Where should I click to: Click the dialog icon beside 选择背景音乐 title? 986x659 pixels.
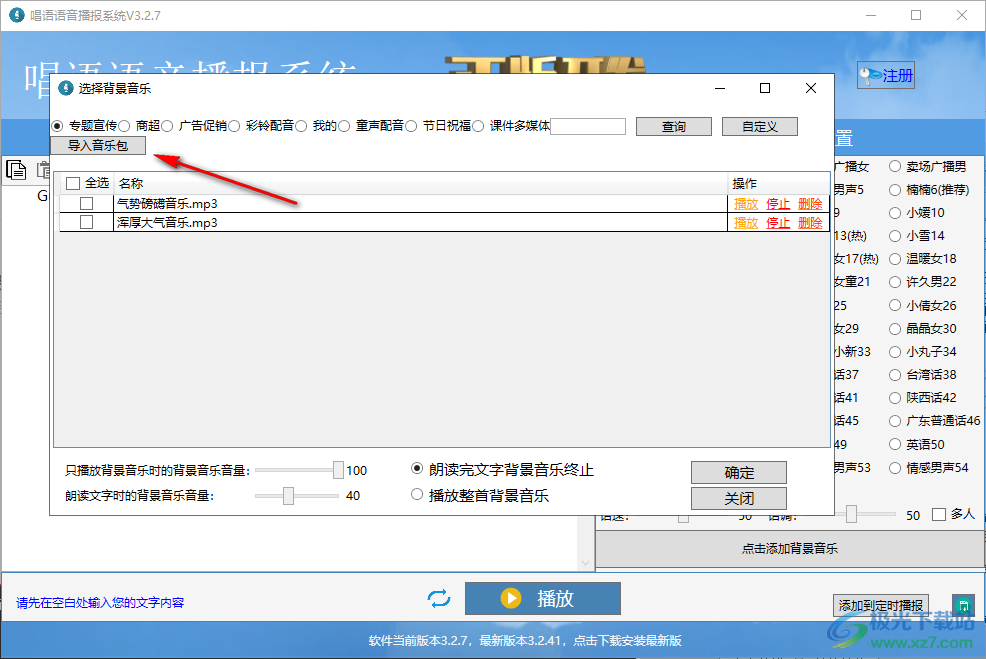click(x=66, y=88)
